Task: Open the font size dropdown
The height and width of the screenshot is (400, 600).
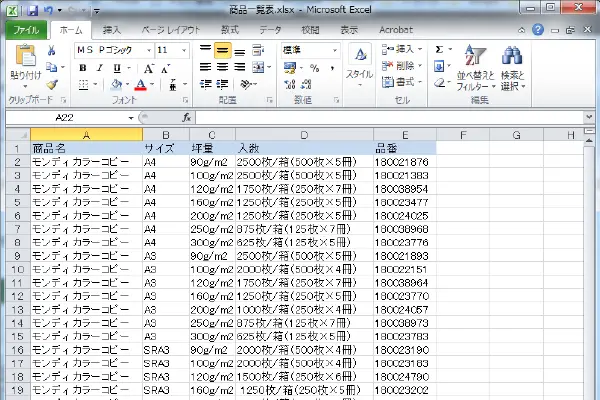Action: point(184,50)
